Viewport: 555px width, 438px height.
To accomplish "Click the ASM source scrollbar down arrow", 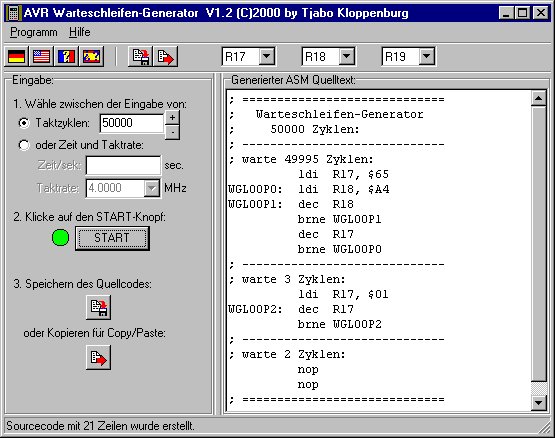I will [x=538, y=403].
